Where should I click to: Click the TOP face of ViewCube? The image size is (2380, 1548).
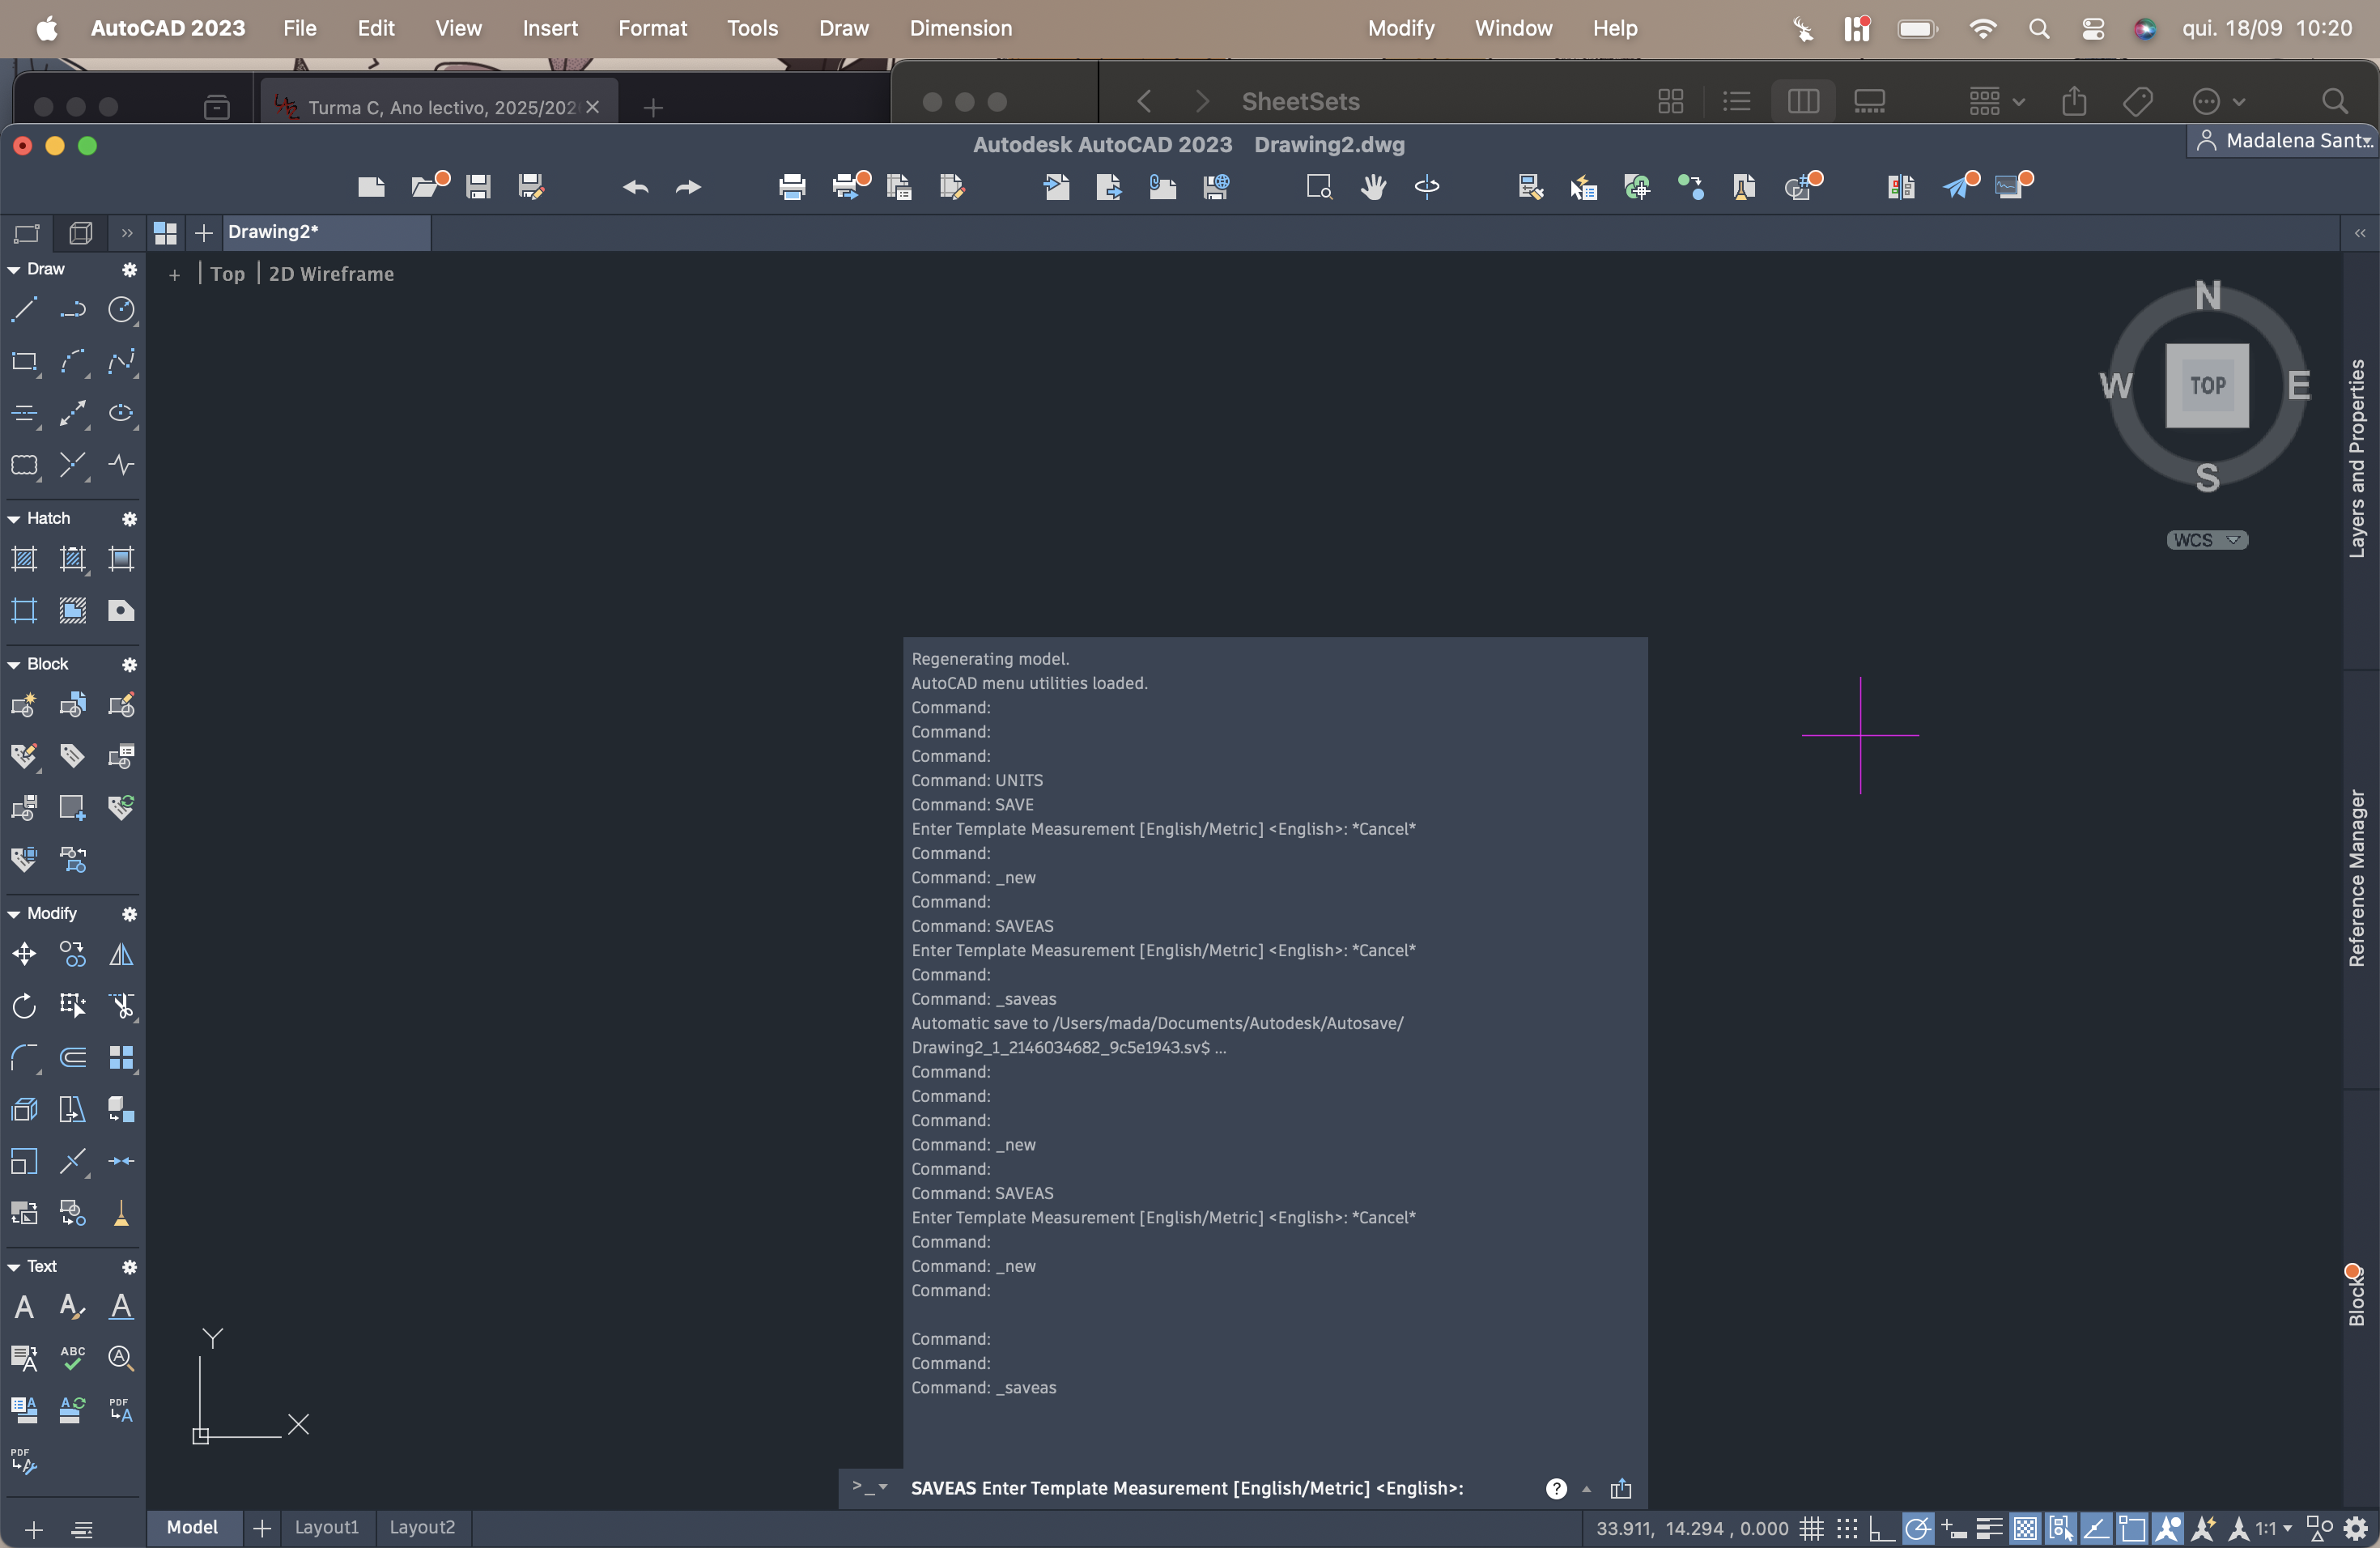click(x=2207, y=385)
